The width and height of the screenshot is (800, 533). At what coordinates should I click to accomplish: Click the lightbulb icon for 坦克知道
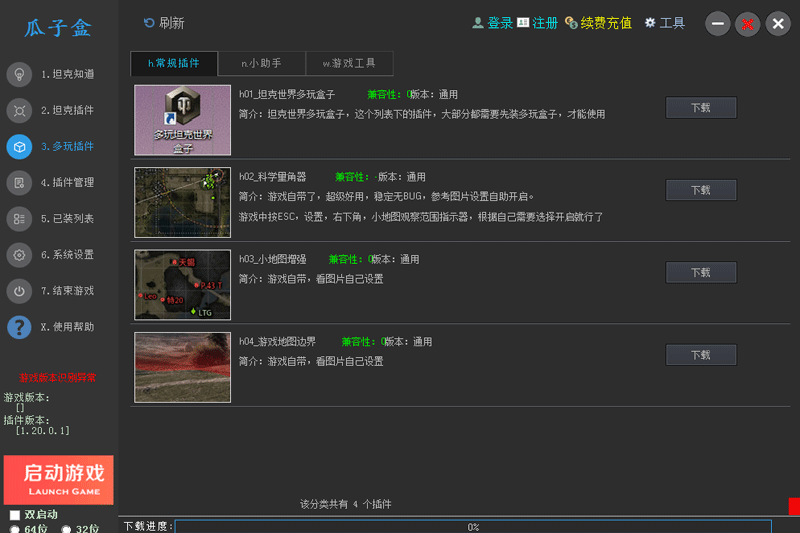19,74
